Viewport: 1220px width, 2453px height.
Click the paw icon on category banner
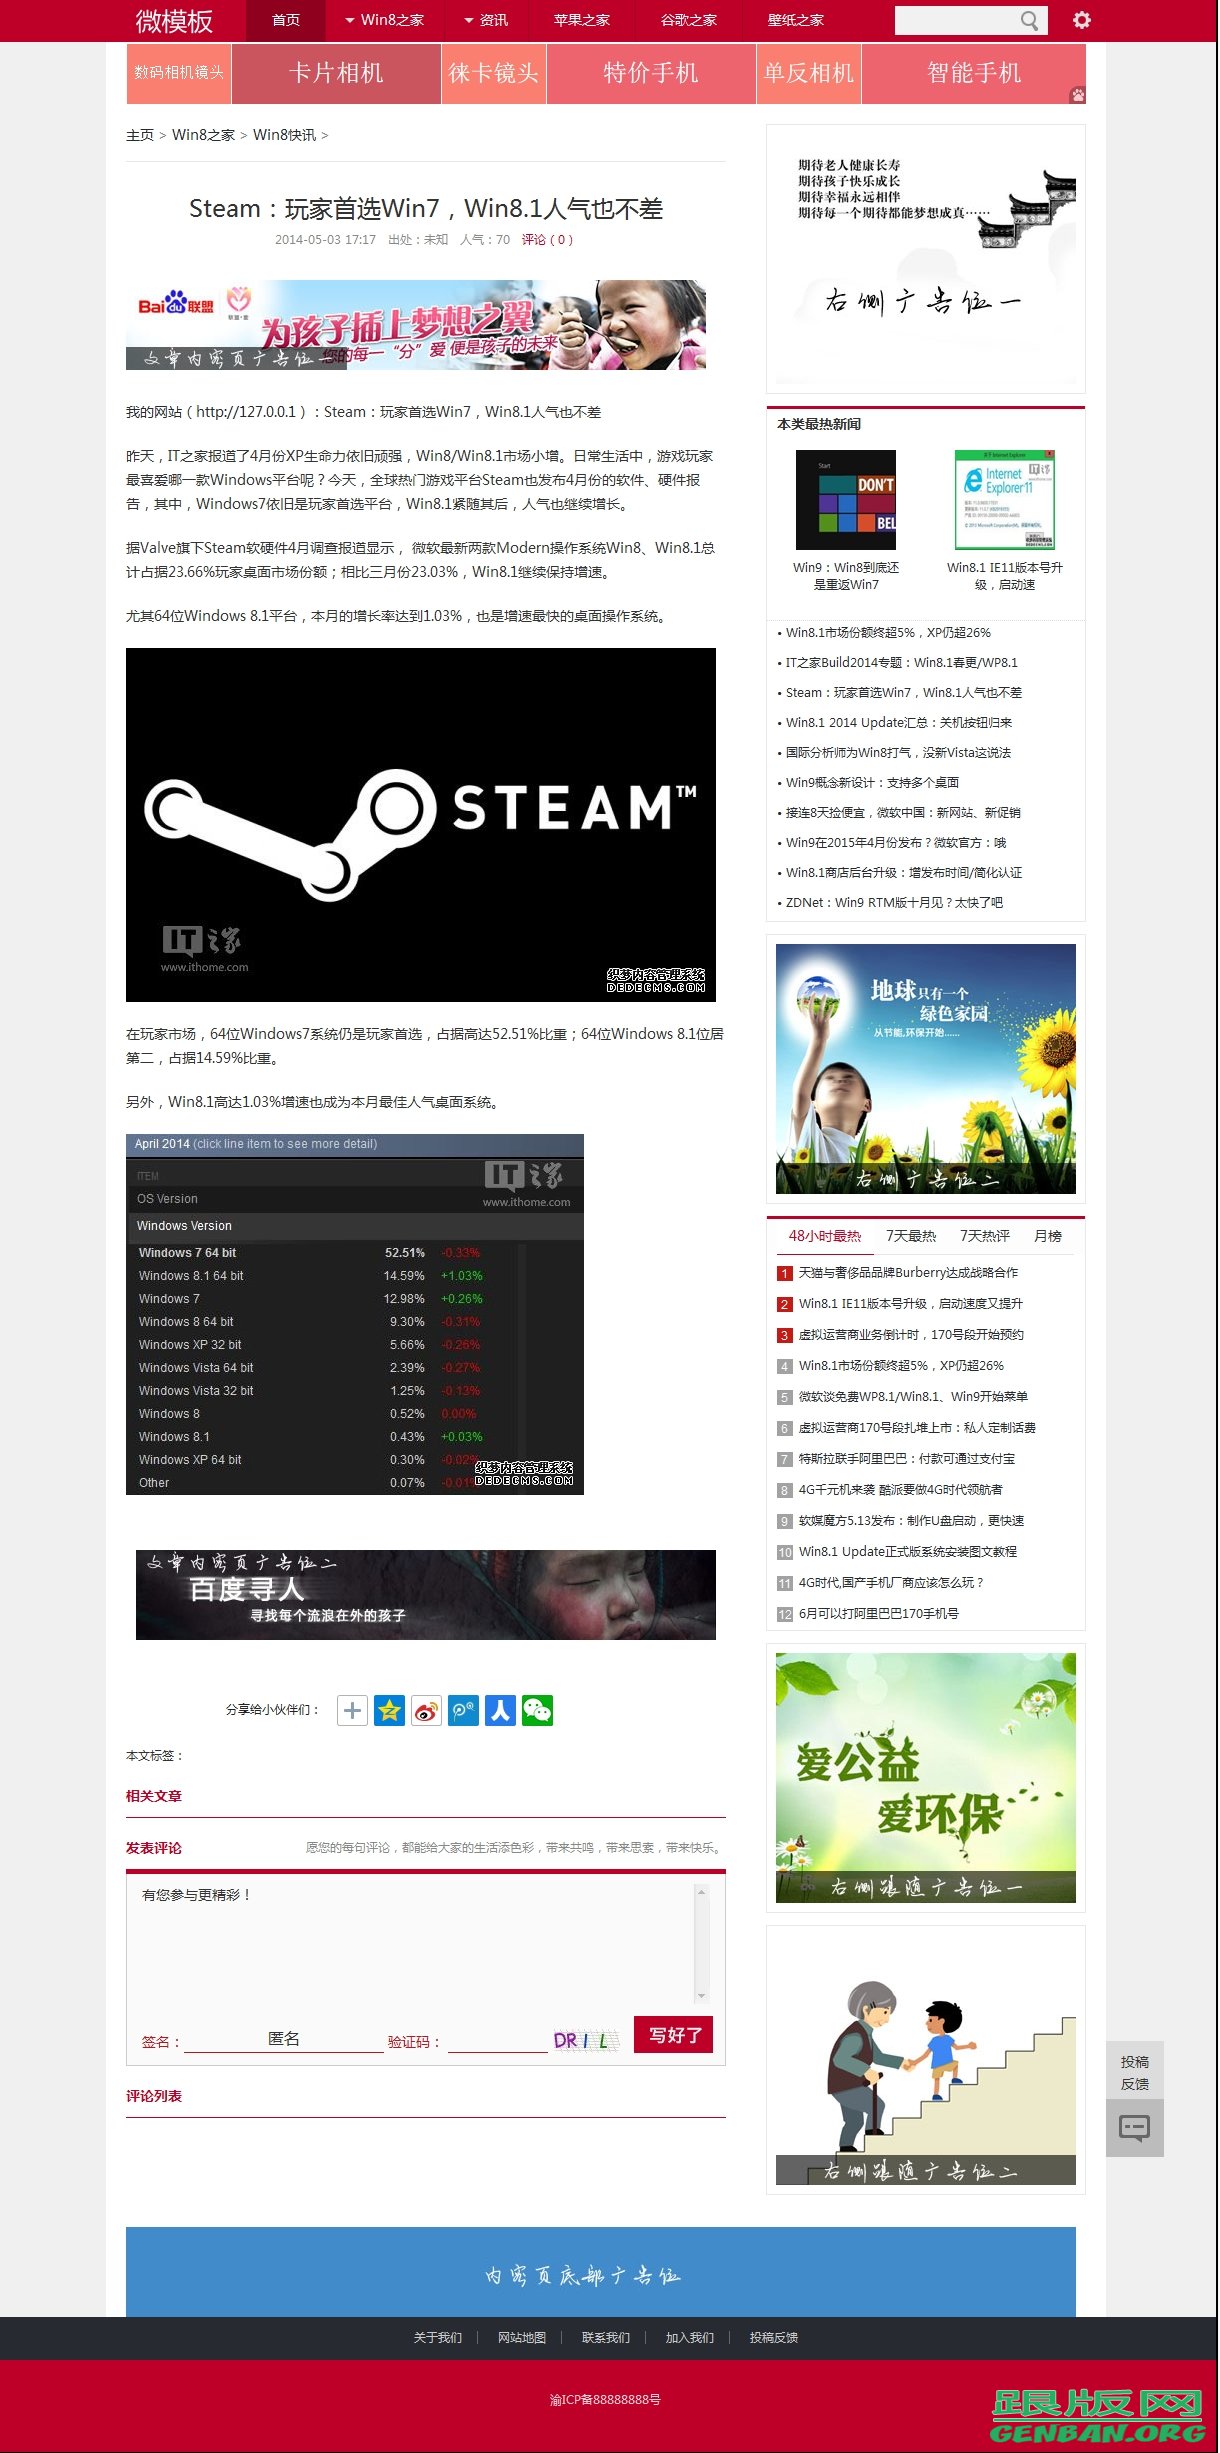pyautogui.click(x=1077, y=95)
